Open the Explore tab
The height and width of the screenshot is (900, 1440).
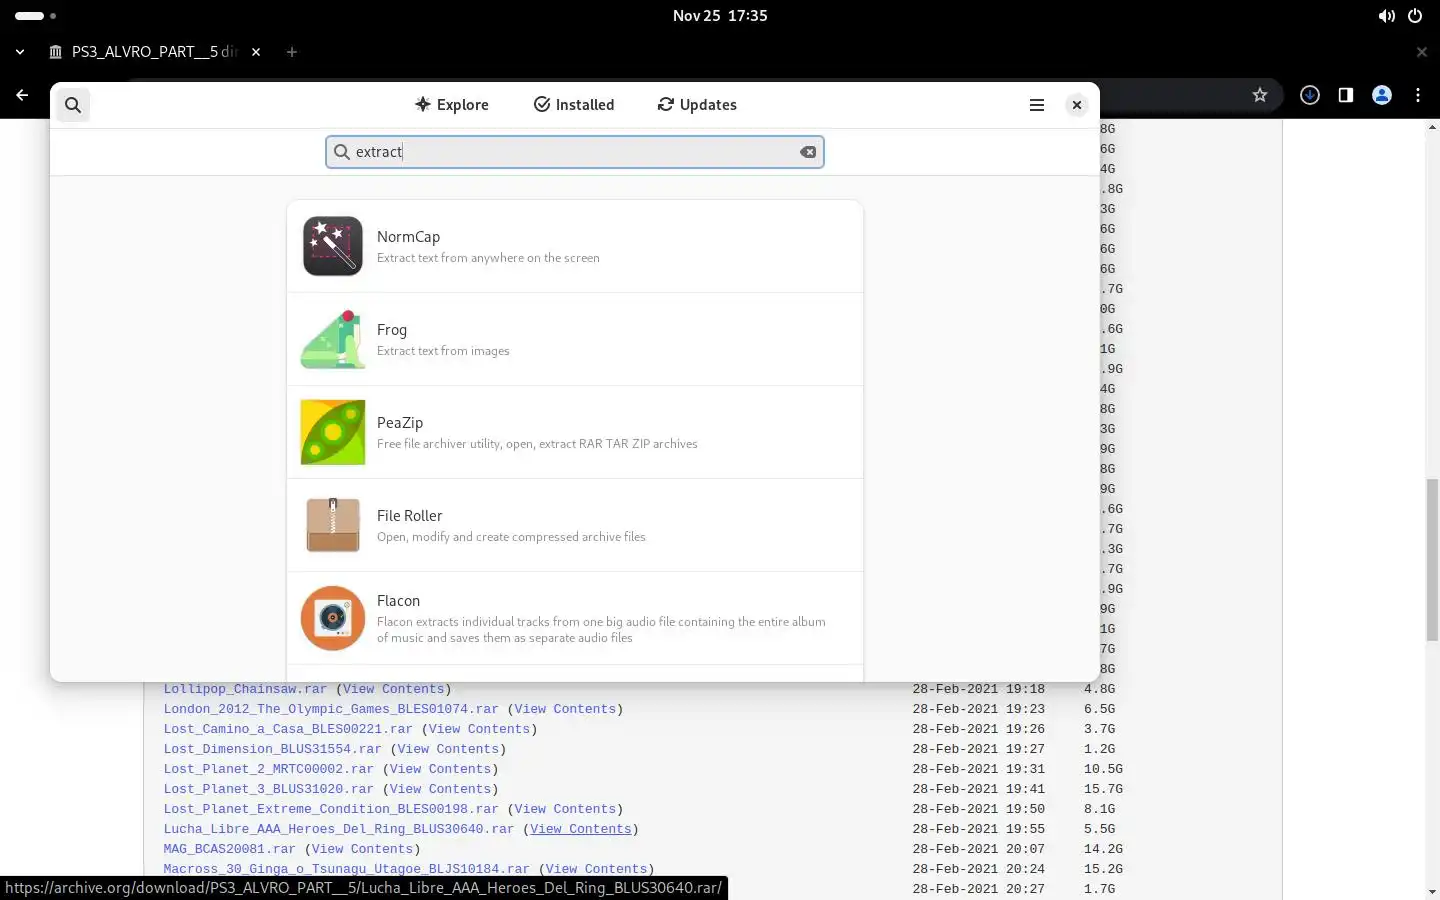tap(451, 105)
